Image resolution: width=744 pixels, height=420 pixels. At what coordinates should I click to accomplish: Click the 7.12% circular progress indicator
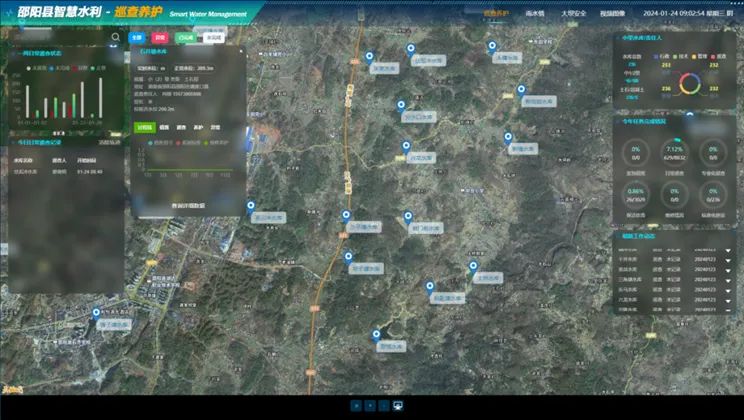[x=674, y=152]
